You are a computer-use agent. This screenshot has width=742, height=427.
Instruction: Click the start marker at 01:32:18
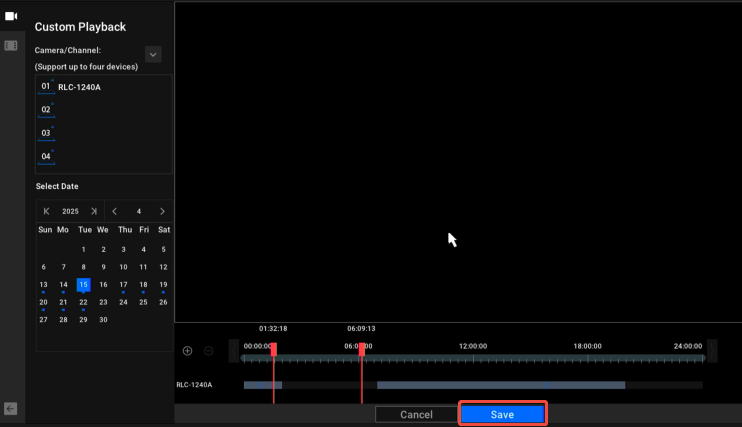coord(274,349)
